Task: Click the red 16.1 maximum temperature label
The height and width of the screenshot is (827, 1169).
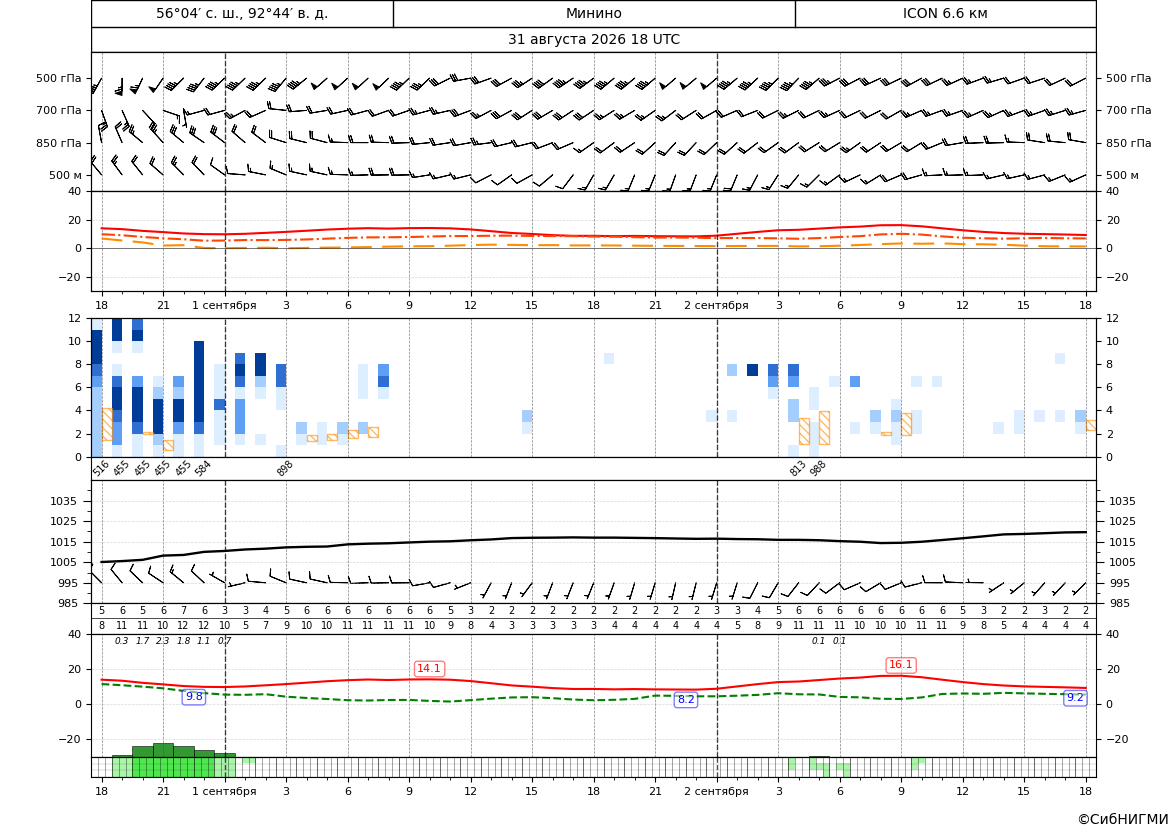Action: 901,664
